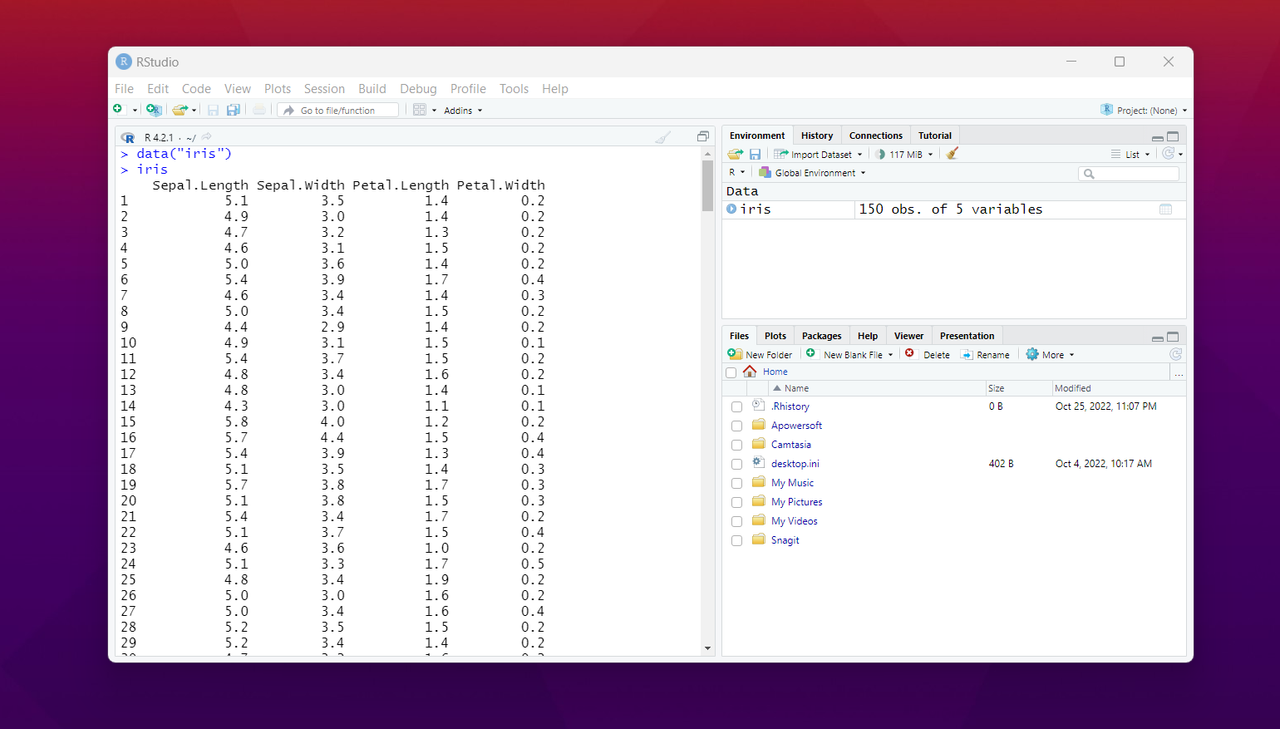Image resolution: width=1280 pixels, height=729 pixels.
Task: Check the My Music folder checkbox
Action: (x=737, y=483)
